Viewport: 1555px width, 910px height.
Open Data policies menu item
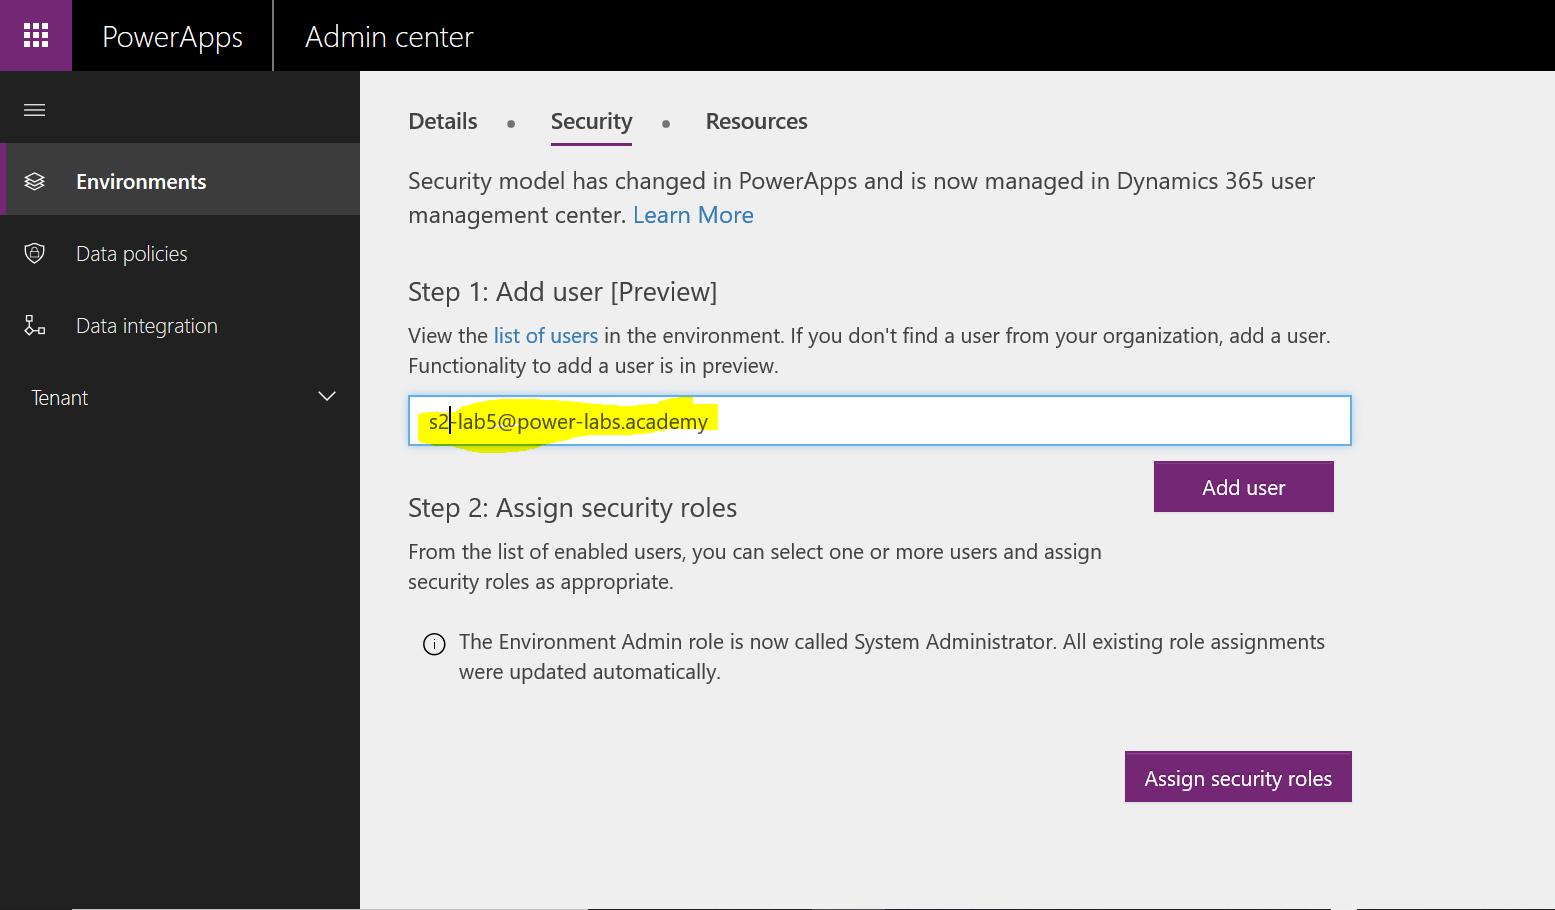[132, 254]
